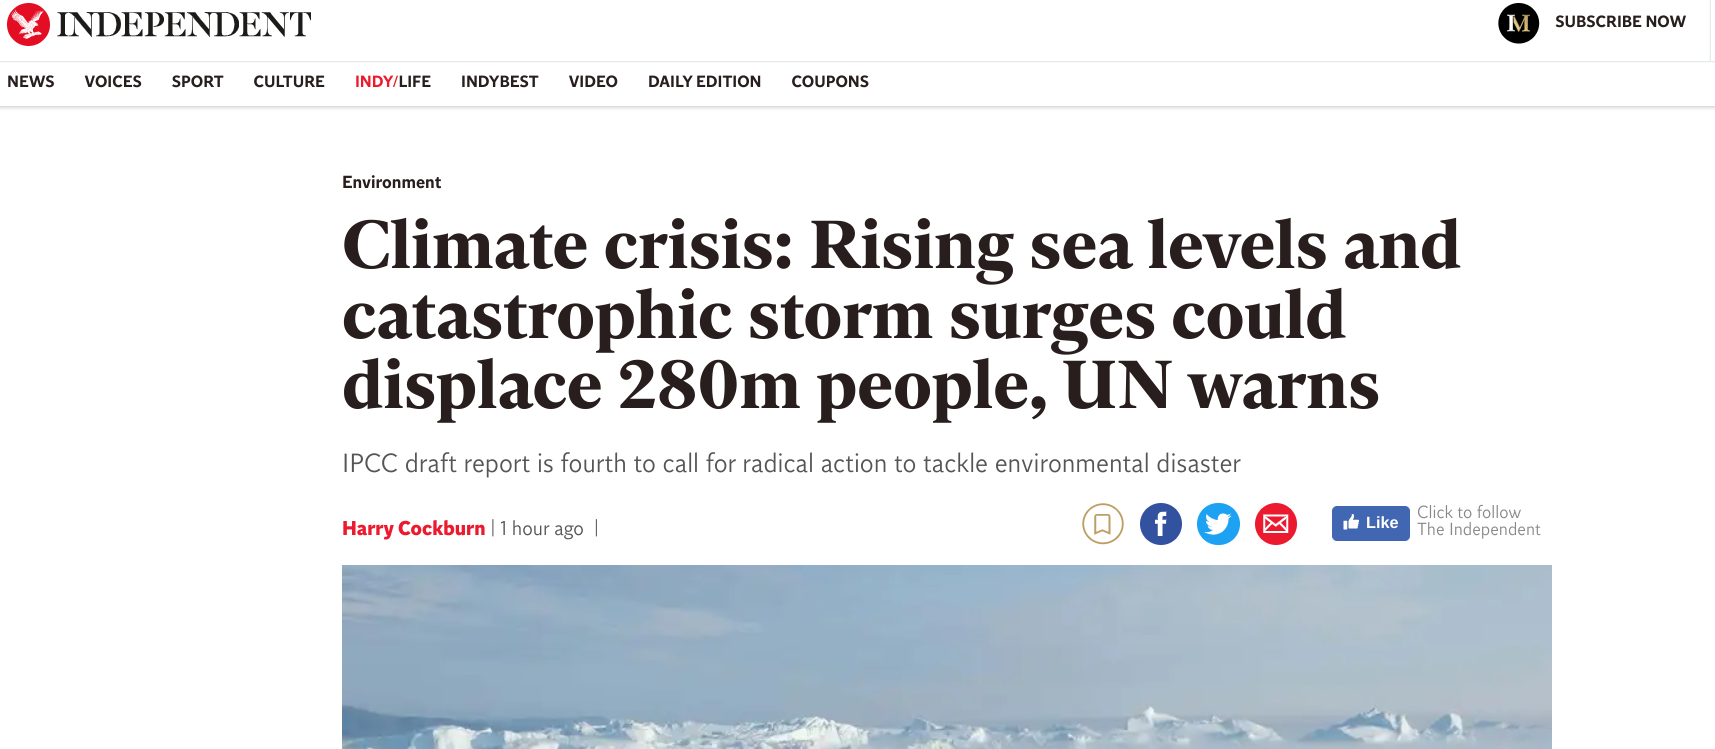1715x749 pixels.
Task: Click the Independent eagle logo icon
Action: tap(28, 24)
